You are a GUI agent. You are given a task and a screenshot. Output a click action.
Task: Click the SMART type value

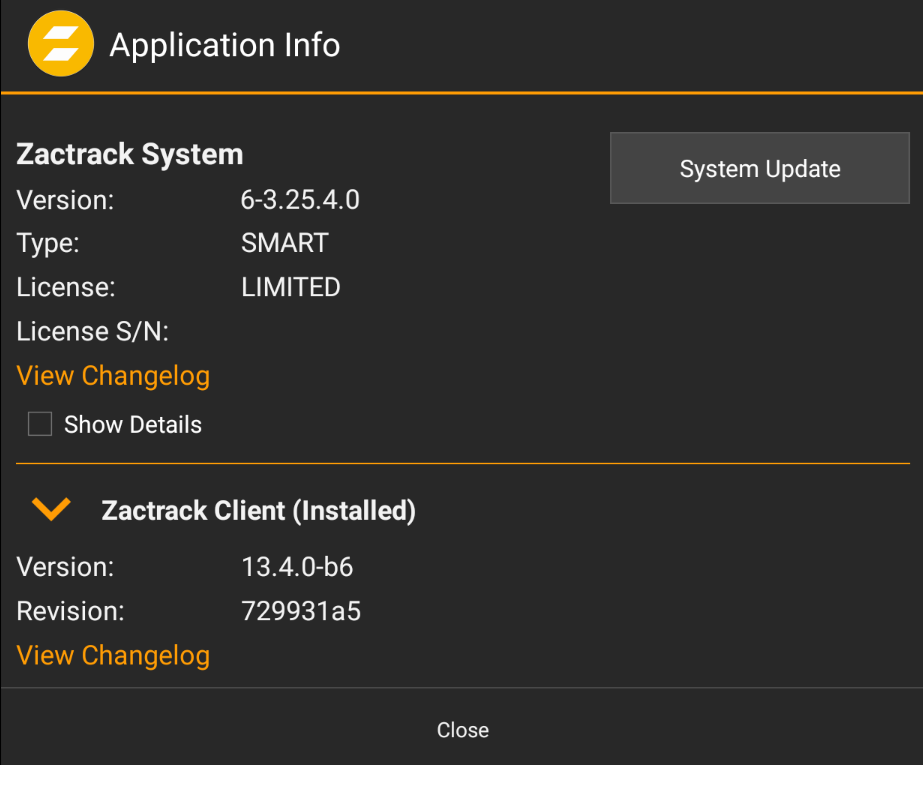coord(285,243)
